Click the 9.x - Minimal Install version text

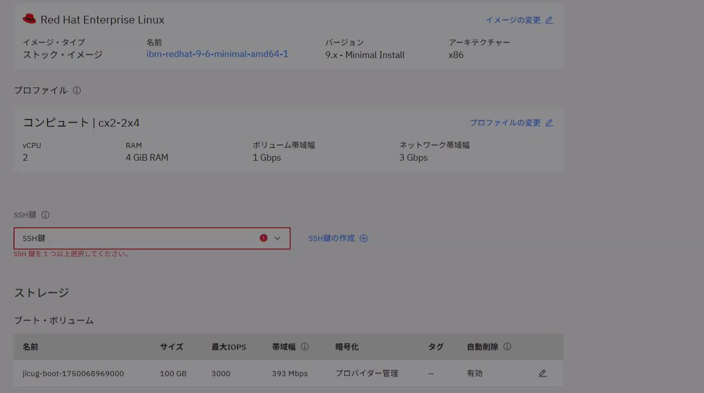pyautogui.click(x=365, y=55)
